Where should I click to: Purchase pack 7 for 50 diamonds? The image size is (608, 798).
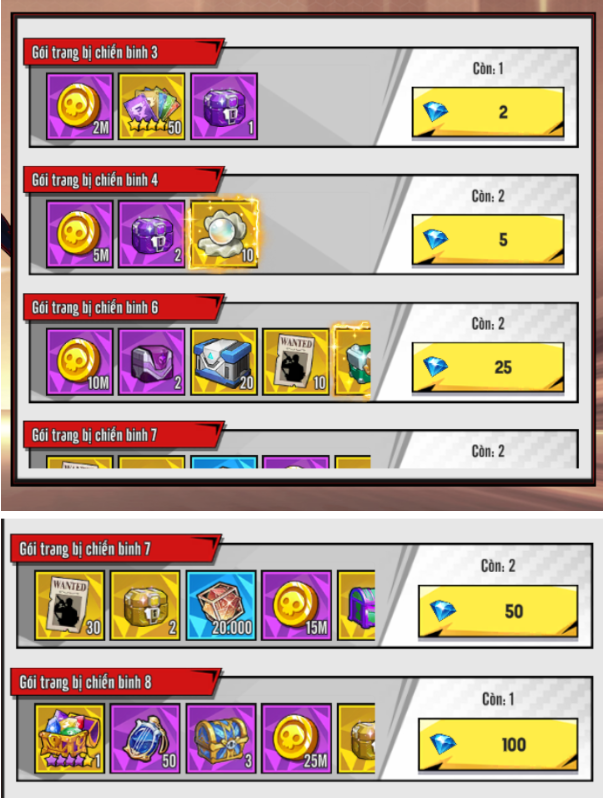[498, 611]
